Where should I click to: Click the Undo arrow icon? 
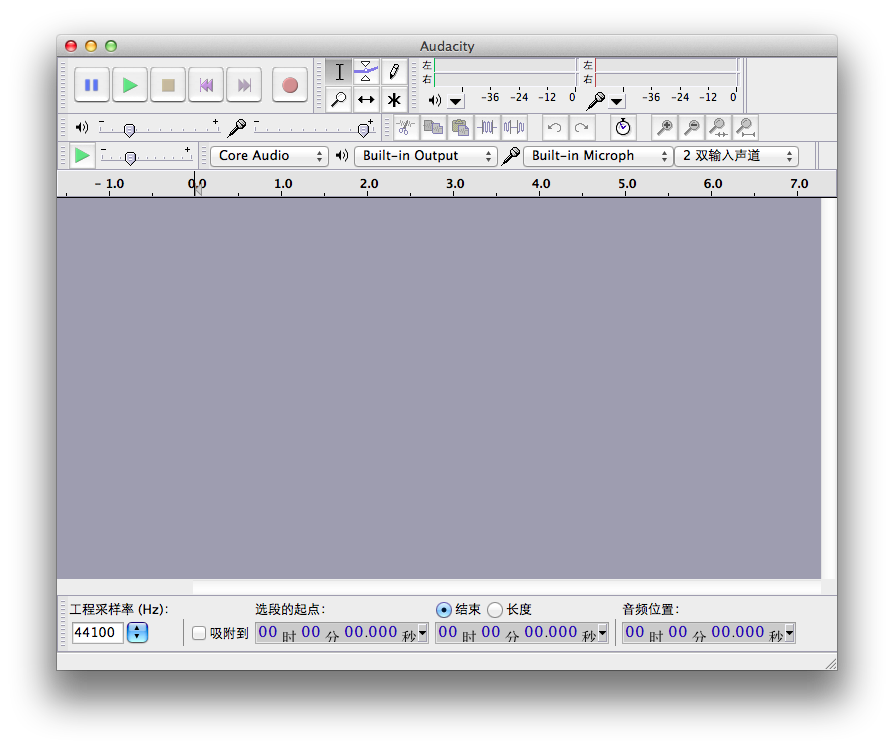coord(554,128)
